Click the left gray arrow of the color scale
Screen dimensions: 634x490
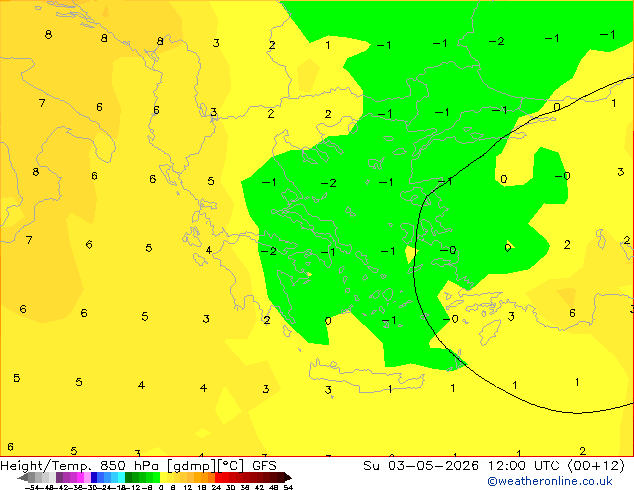(23, 477)
